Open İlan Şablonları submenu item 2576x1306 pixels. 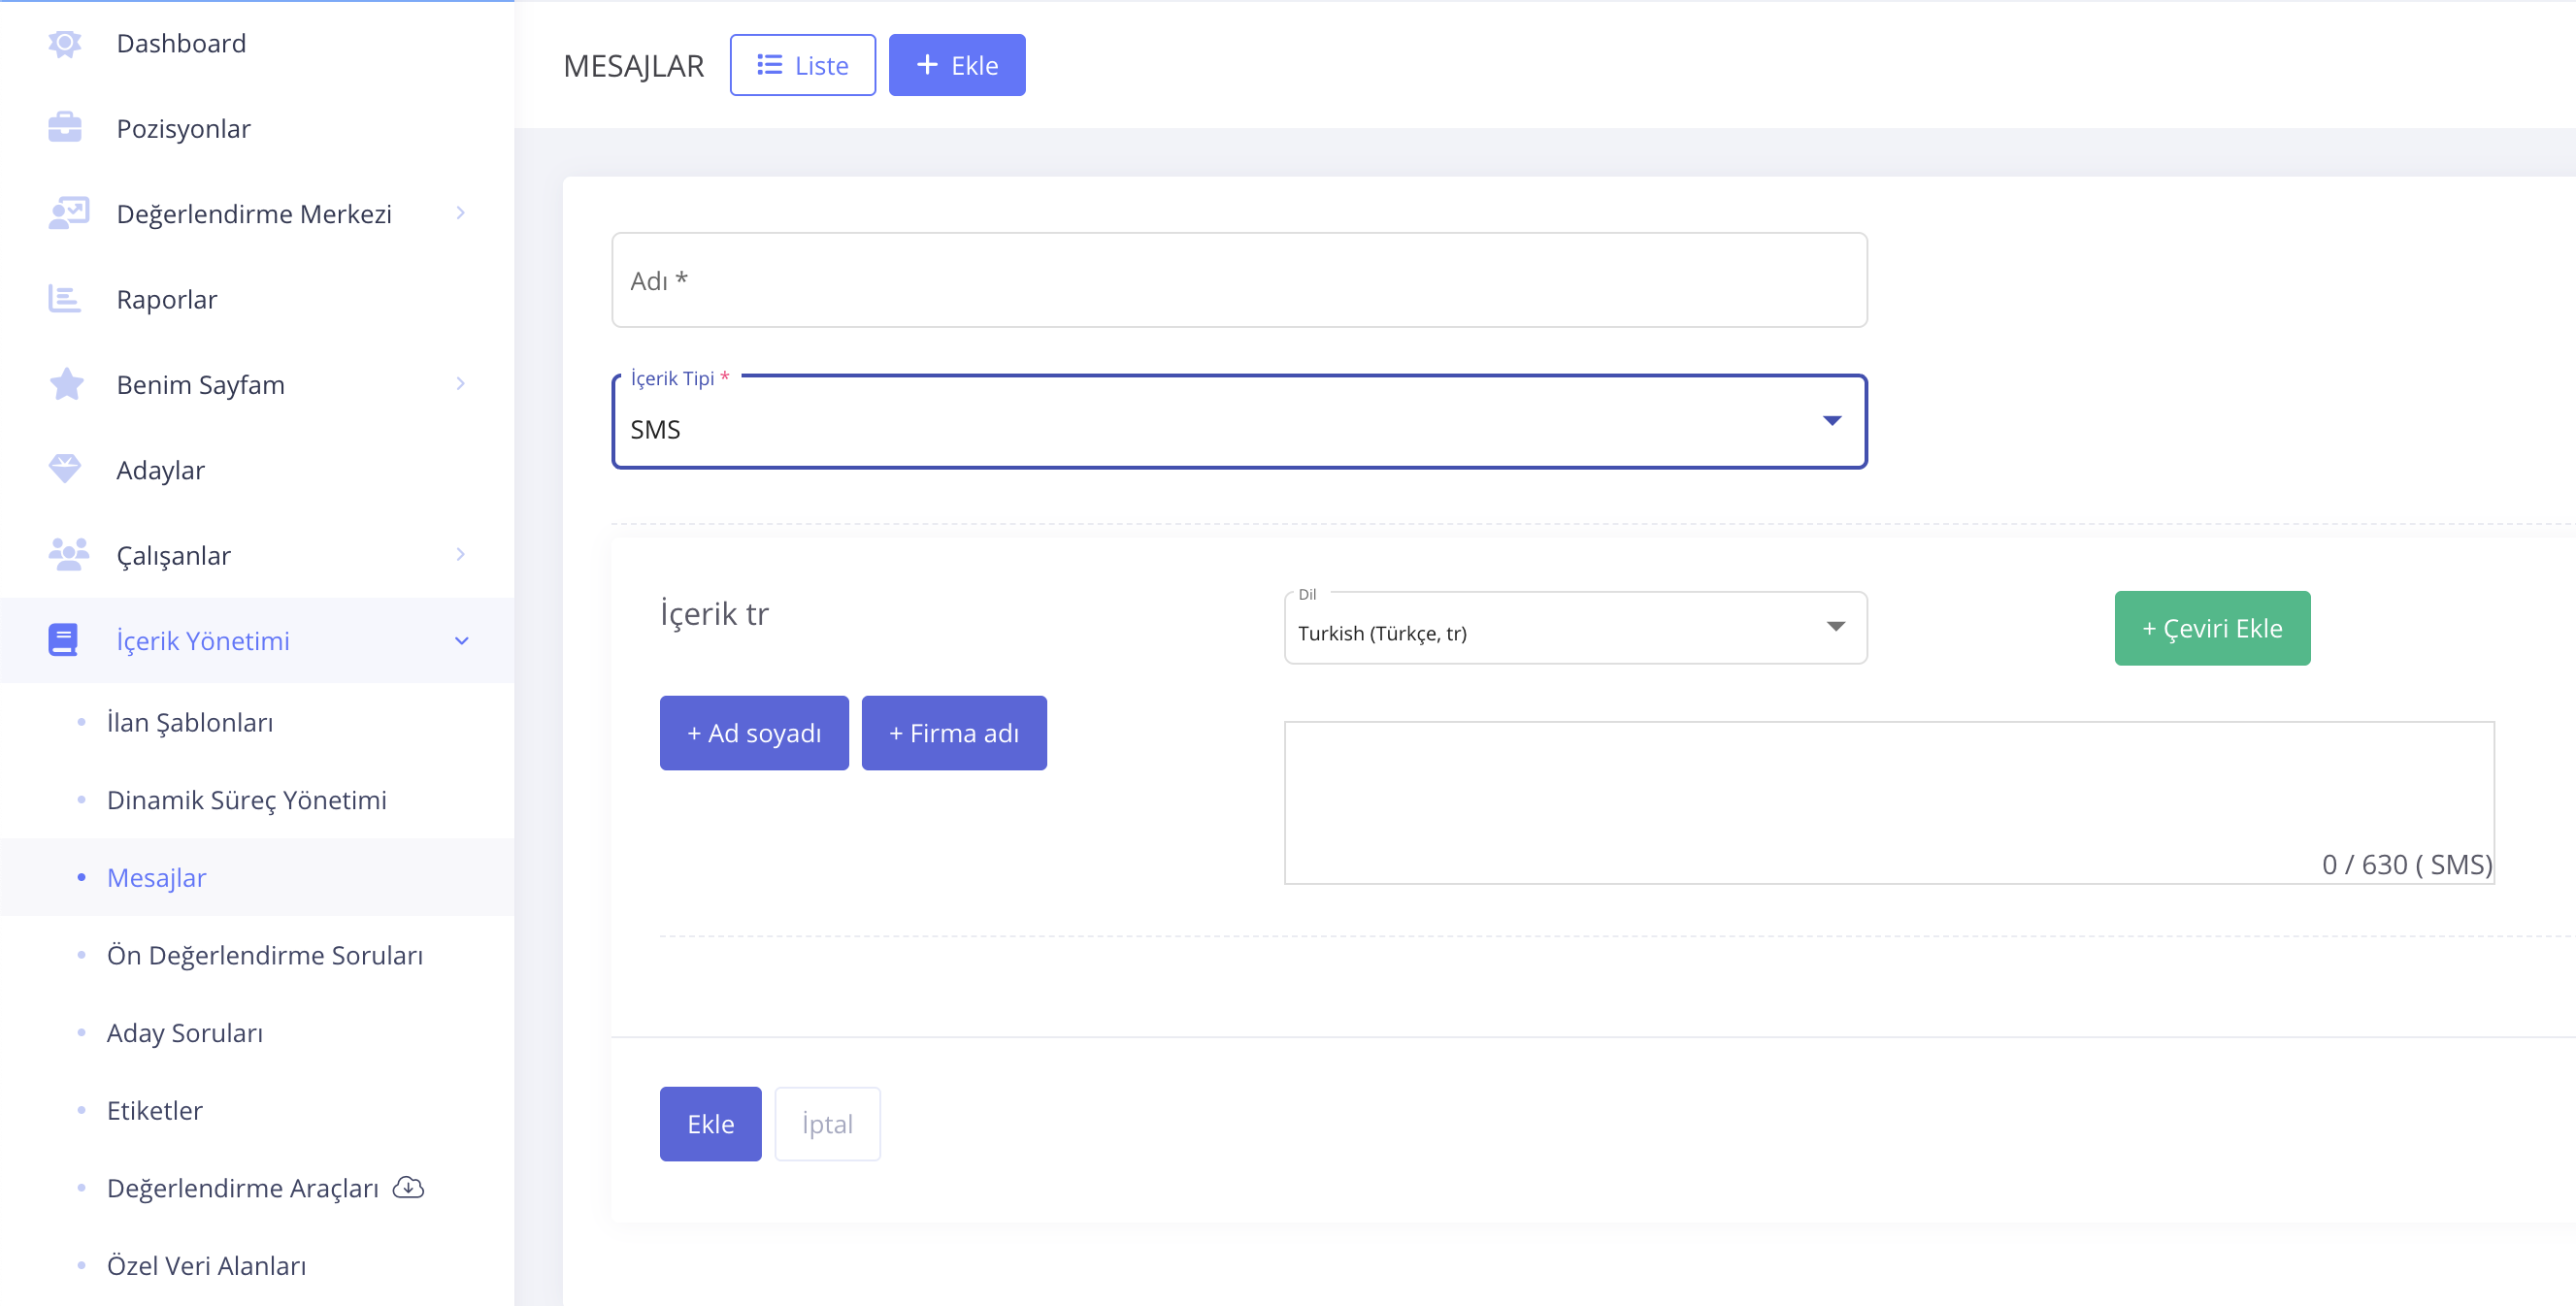click(190, 722)
